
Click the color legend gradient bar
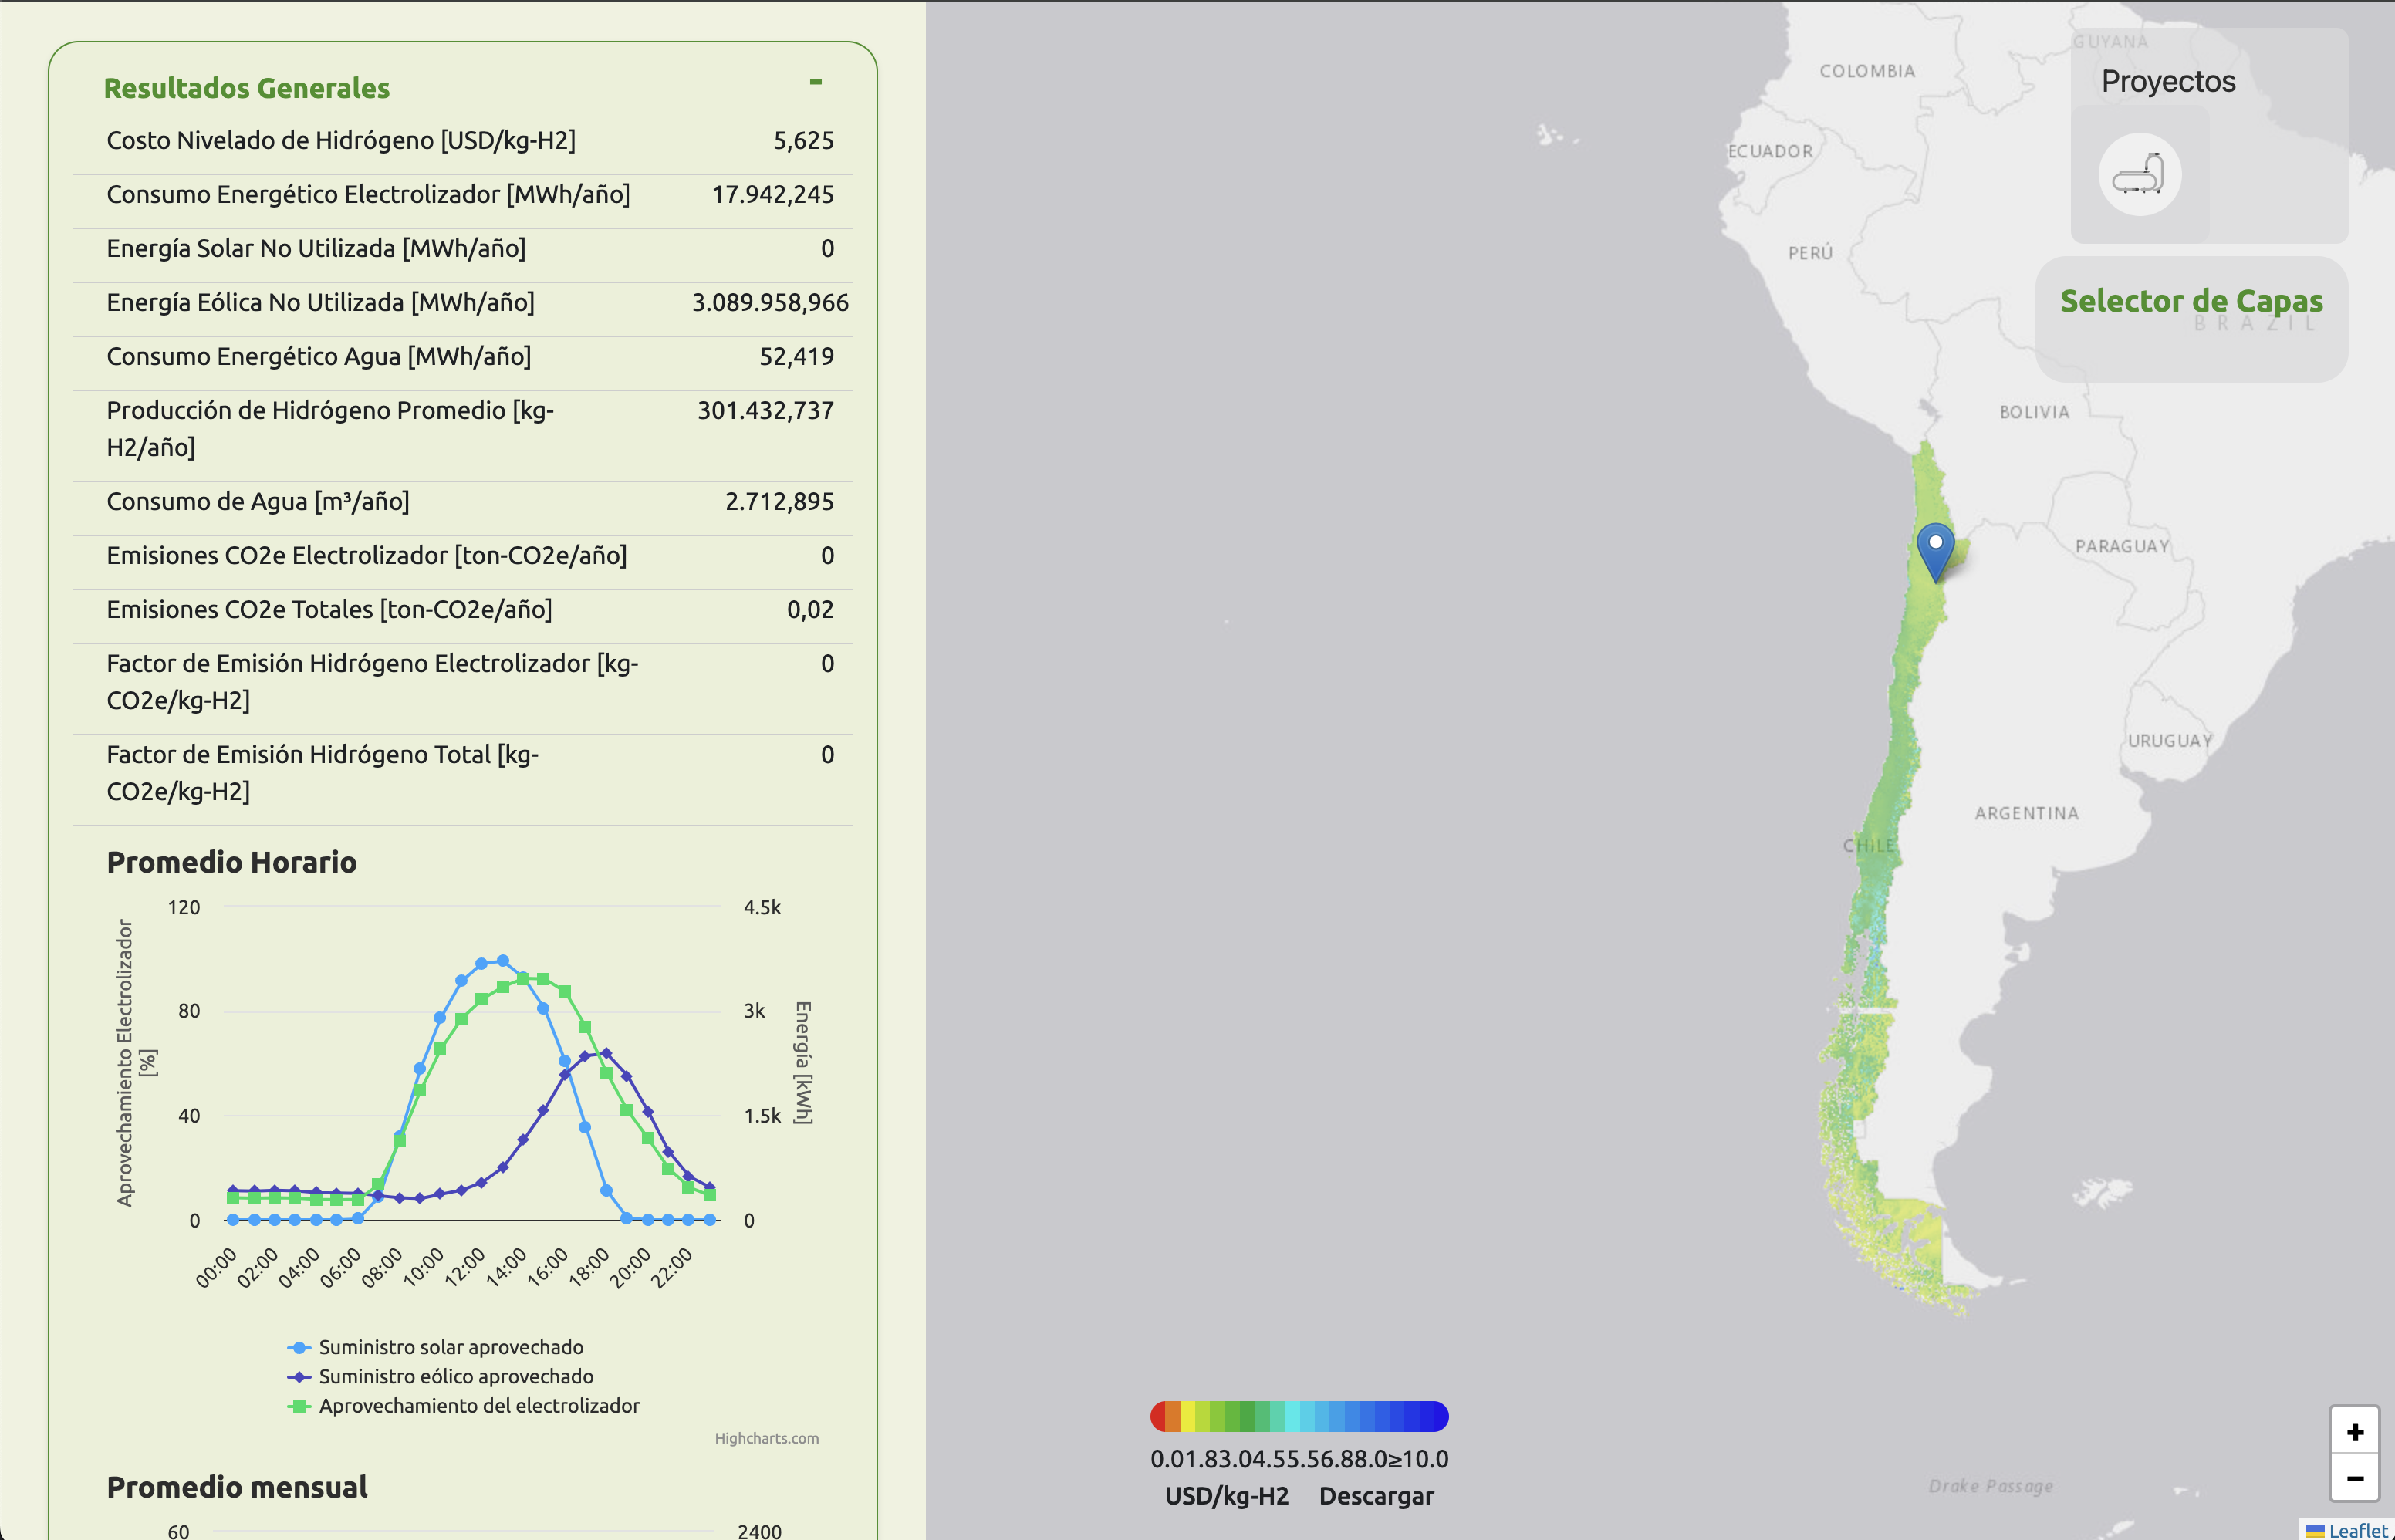(x=1299, y=1416)
